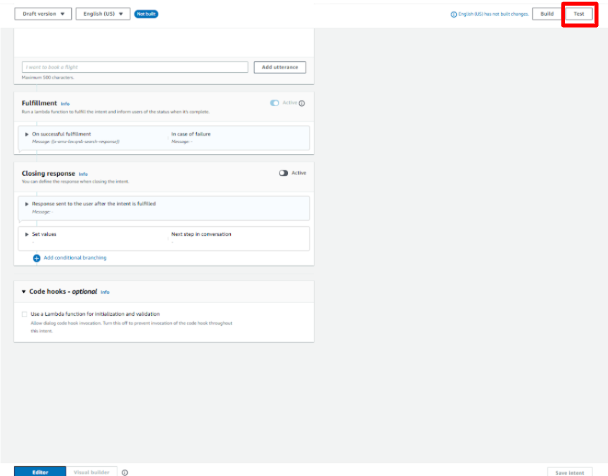The height and width of the screenshot is (476, 608).
Task: Collapse the Code hooks section
Action: point(24,291)
